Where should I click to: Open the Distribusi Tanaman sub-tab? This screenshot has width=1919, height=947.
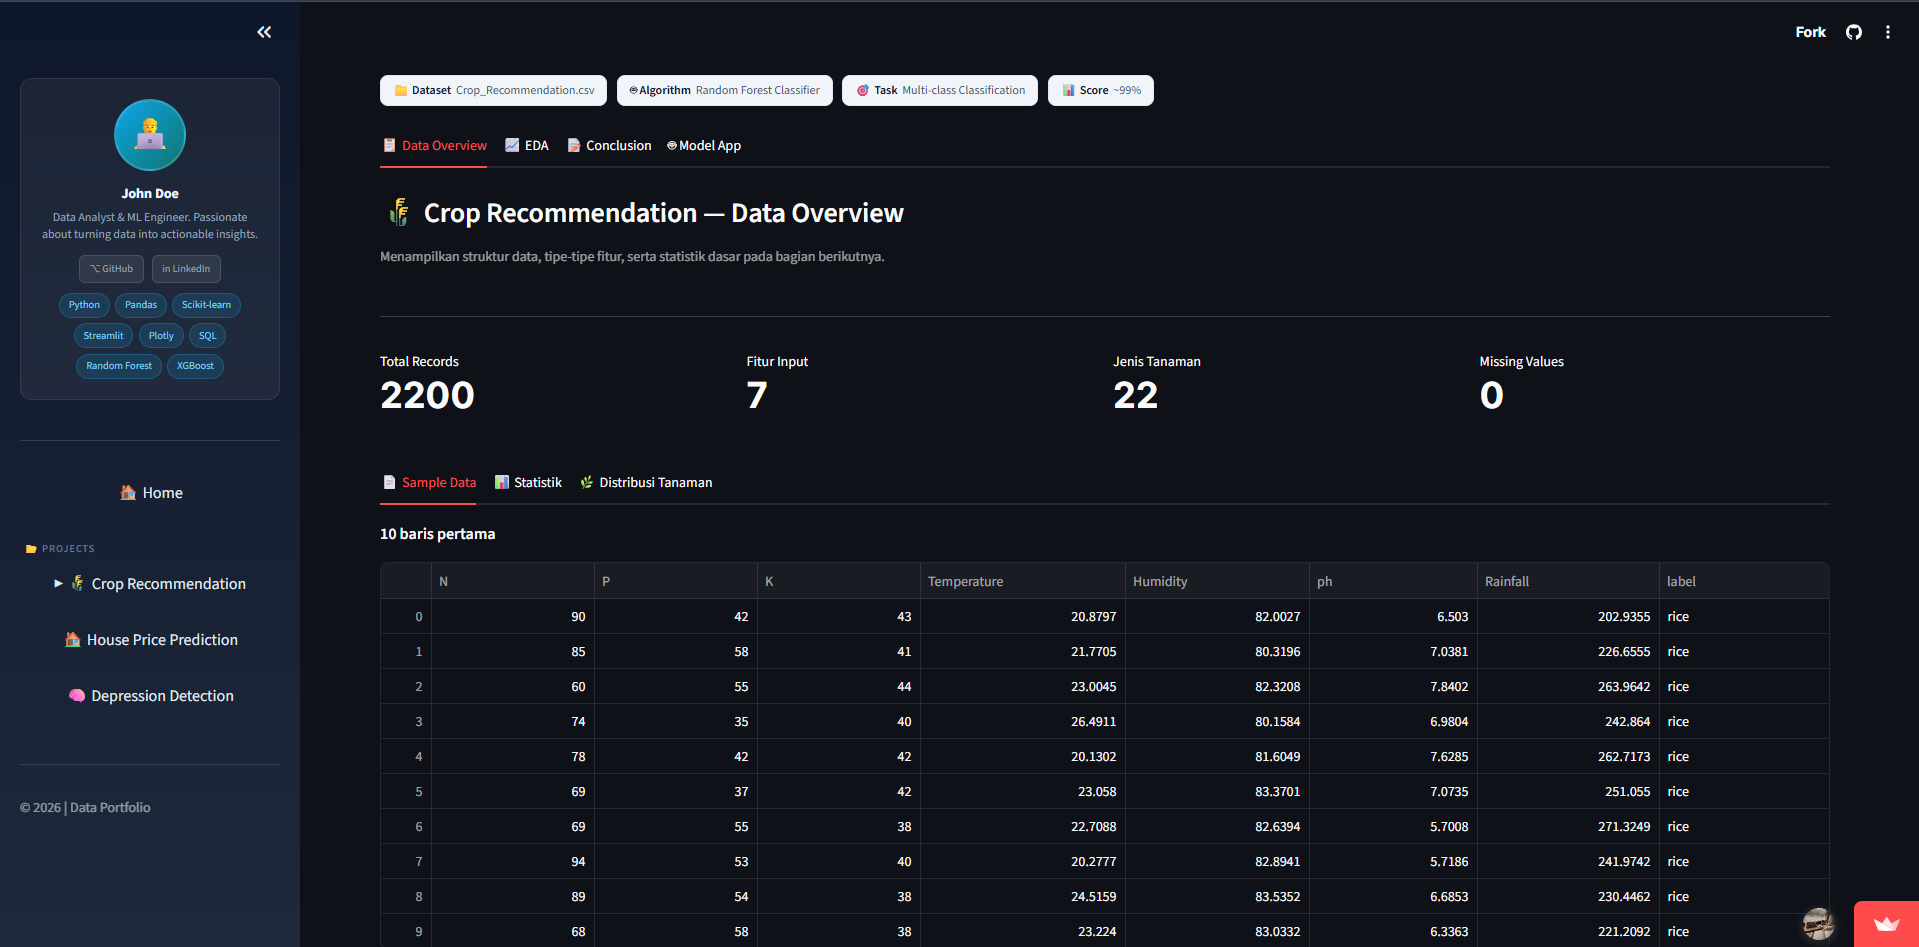pyautogui.click(x=646, y=482)
